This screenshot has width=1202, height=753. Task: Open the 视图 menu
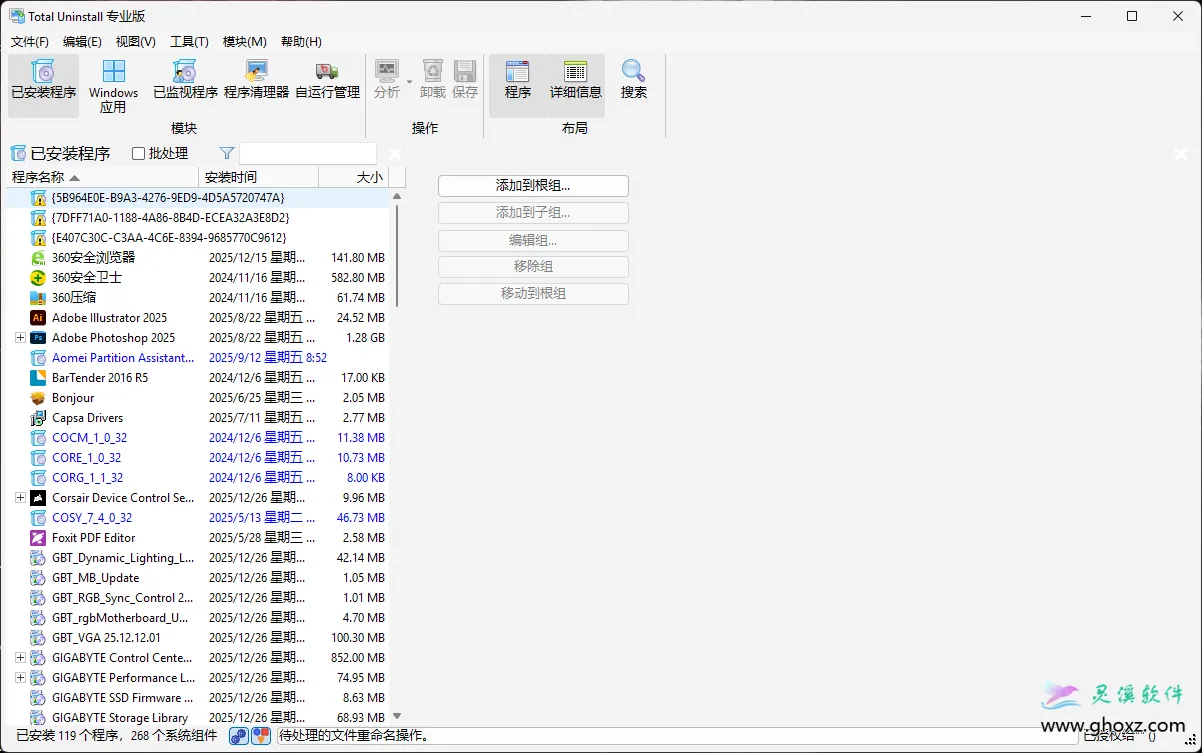tap(136, 42)
